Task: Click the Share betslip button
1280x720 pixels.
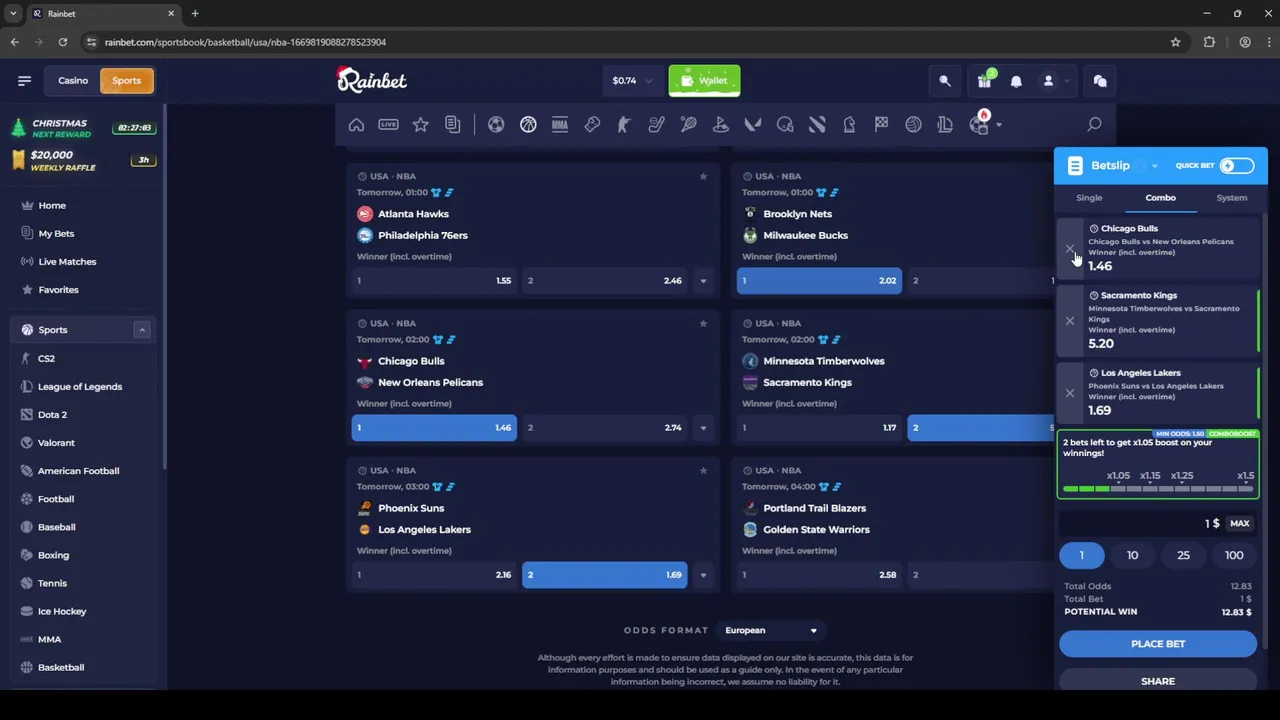Action: [1158, 681]
